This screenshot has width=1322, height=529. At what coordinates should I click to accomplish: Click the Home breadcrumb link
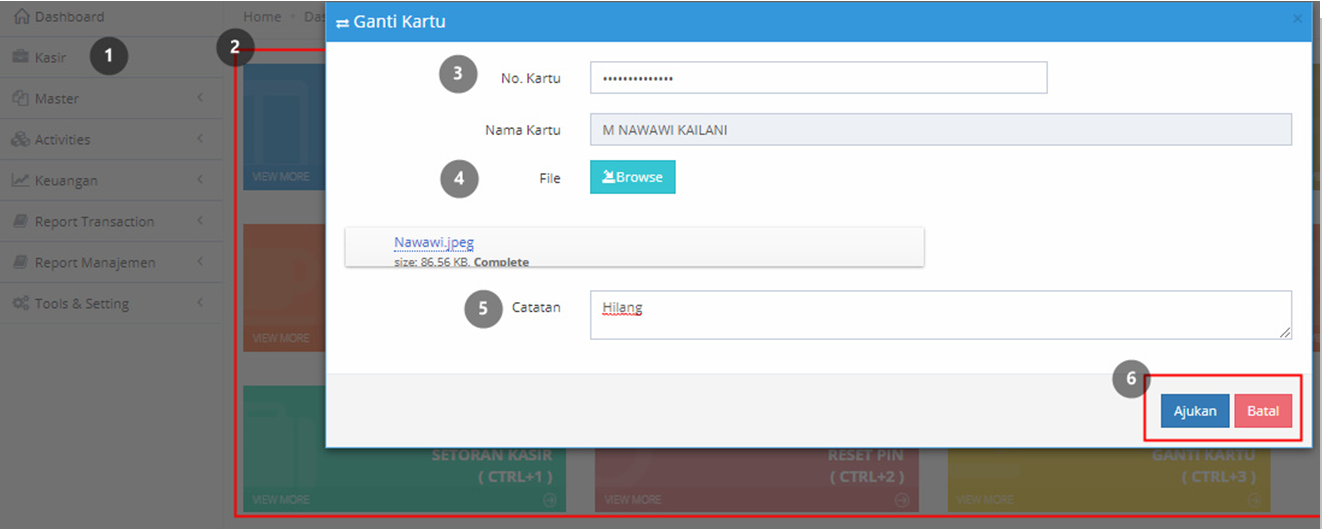pyautogui.click(x=262, y=17)
